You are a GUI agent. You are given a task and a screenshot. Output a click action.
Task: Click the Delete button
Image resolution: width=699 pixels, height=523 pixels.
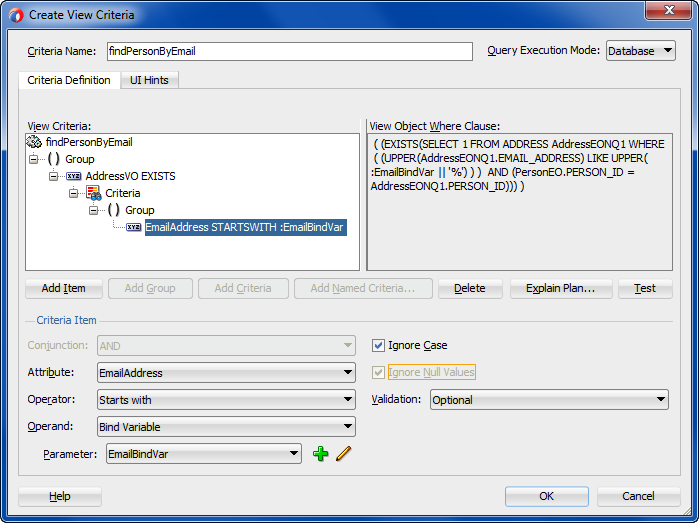470,288
